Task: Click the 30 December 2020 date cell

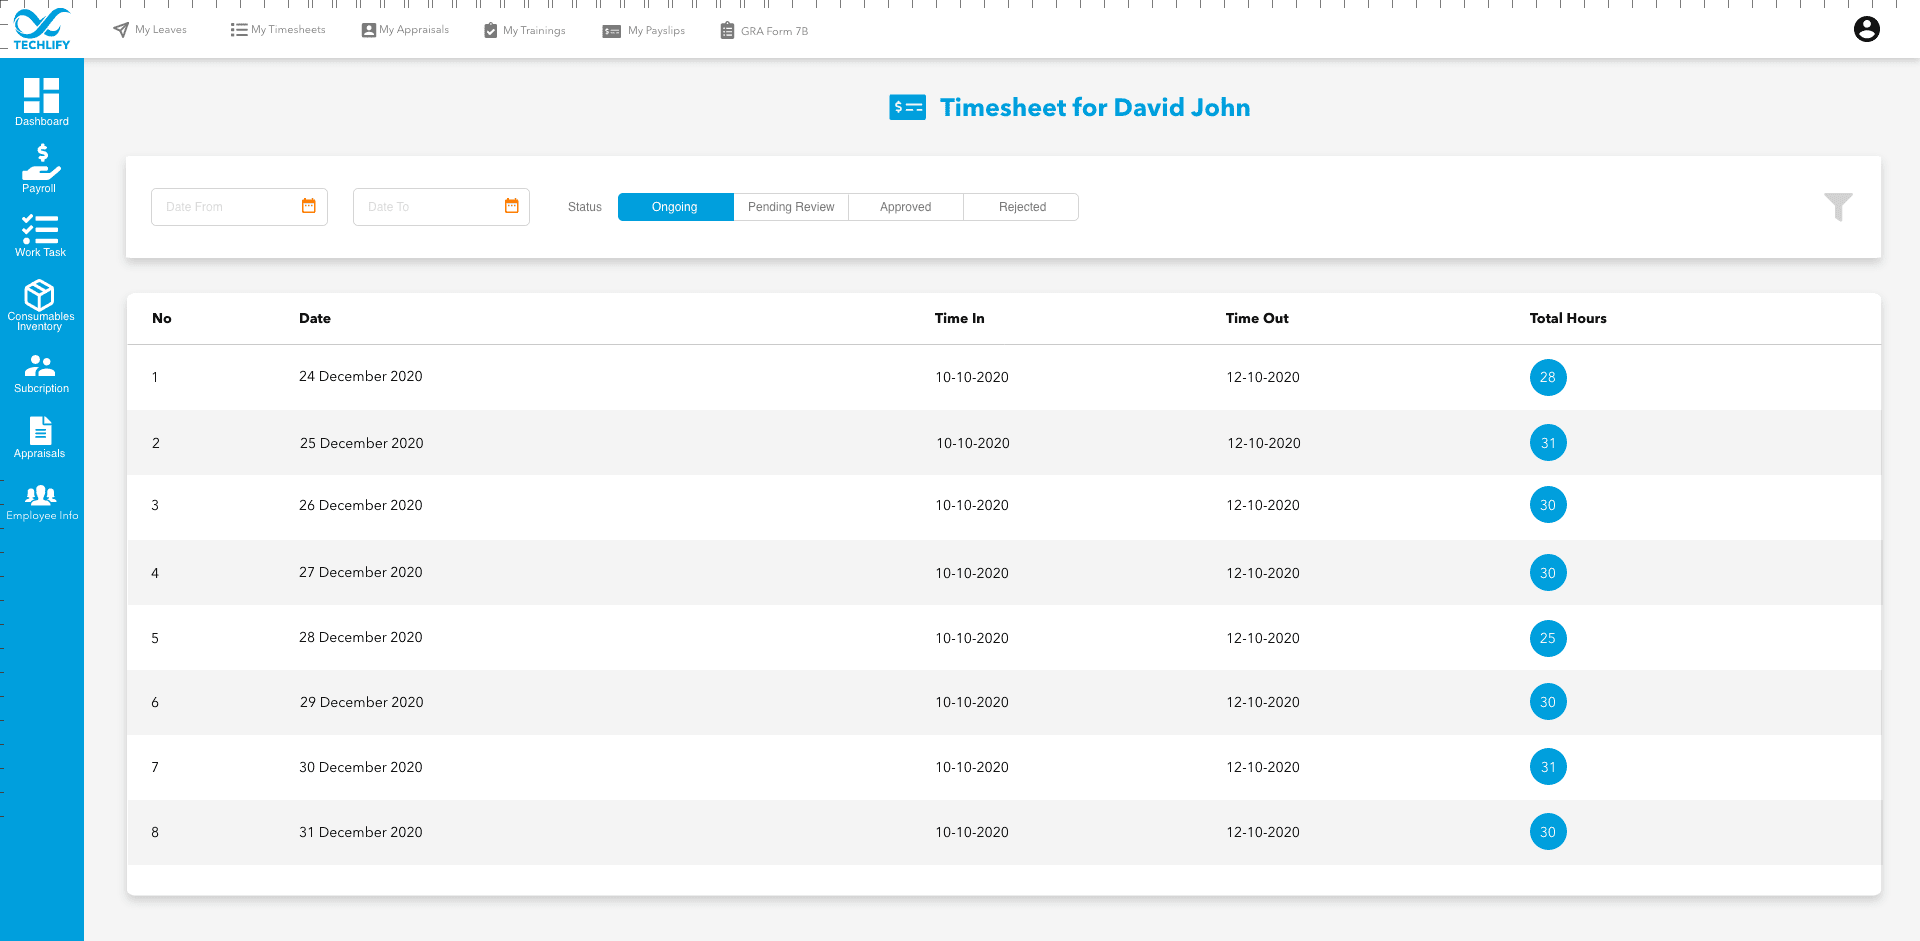Action: pos(361,767)
